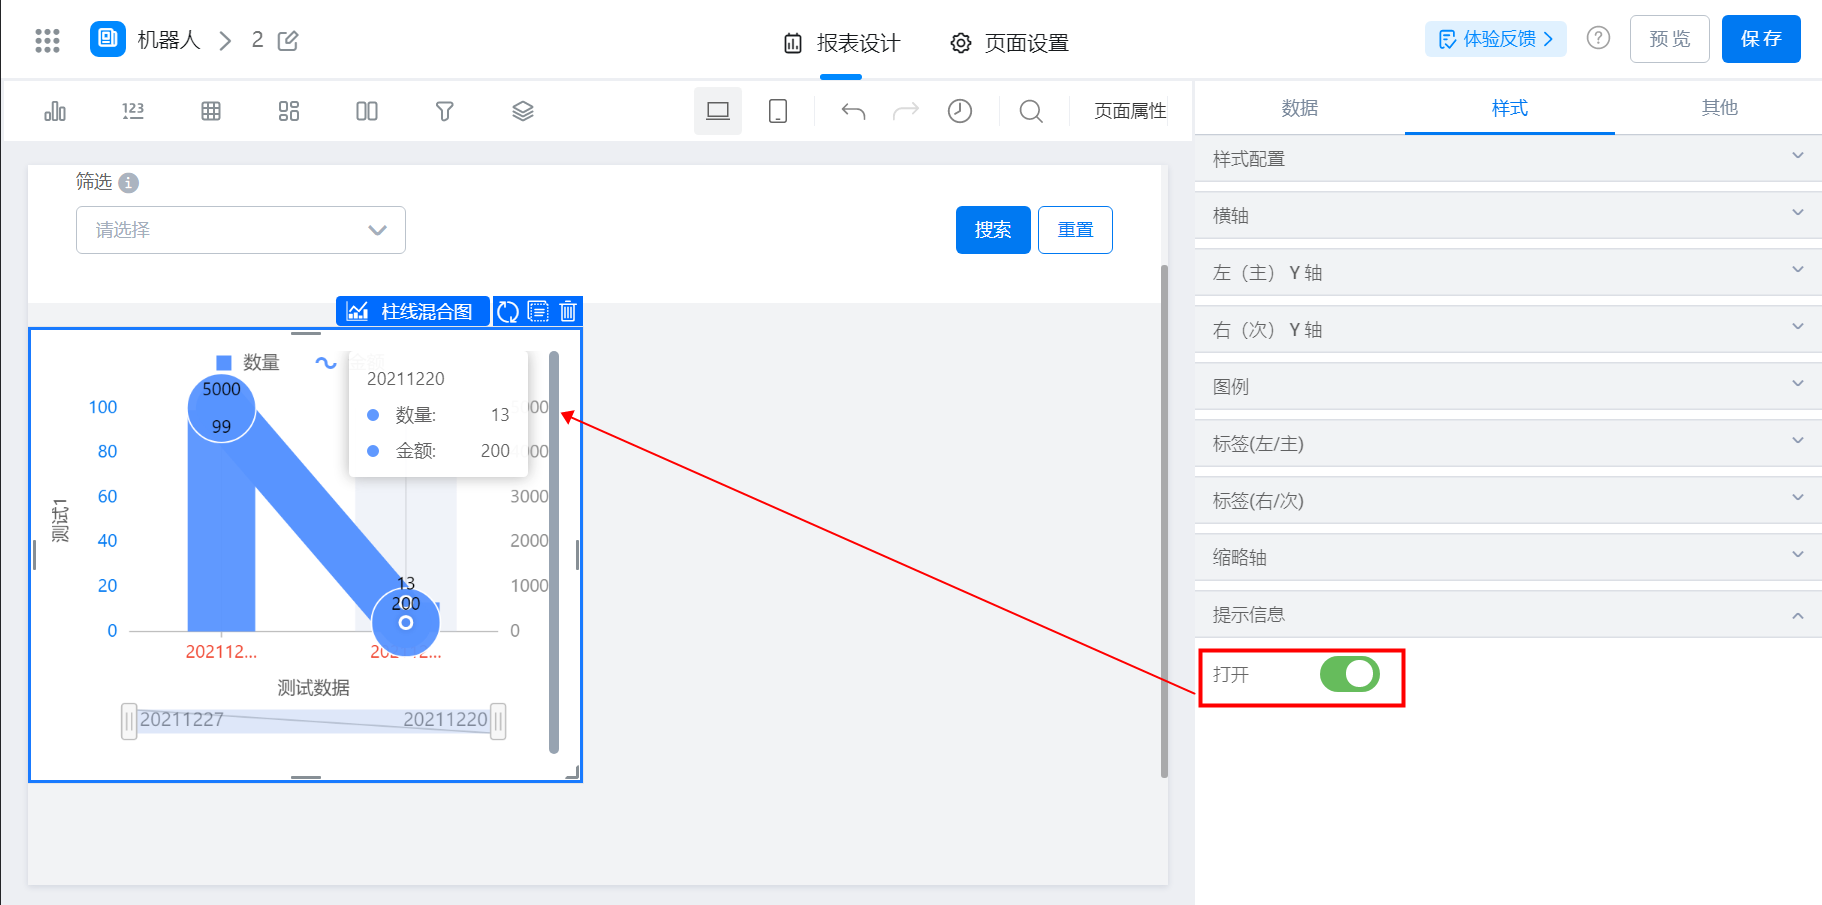
Task: Edit report name with pencil icon
Action: point(288,41)
